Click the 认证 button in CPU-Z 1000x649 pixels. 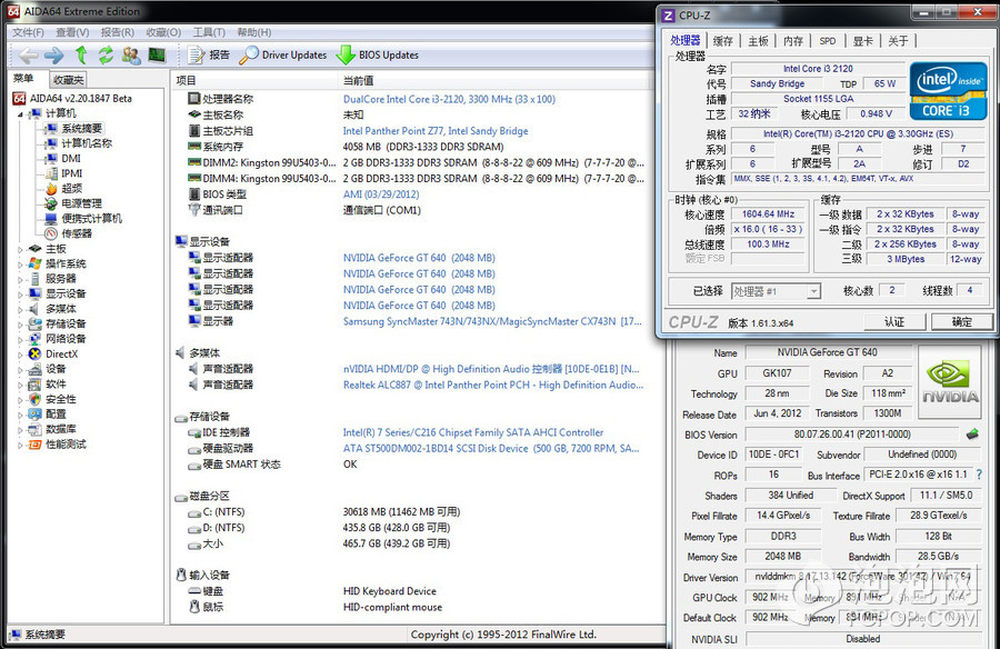tap(895, 322)
